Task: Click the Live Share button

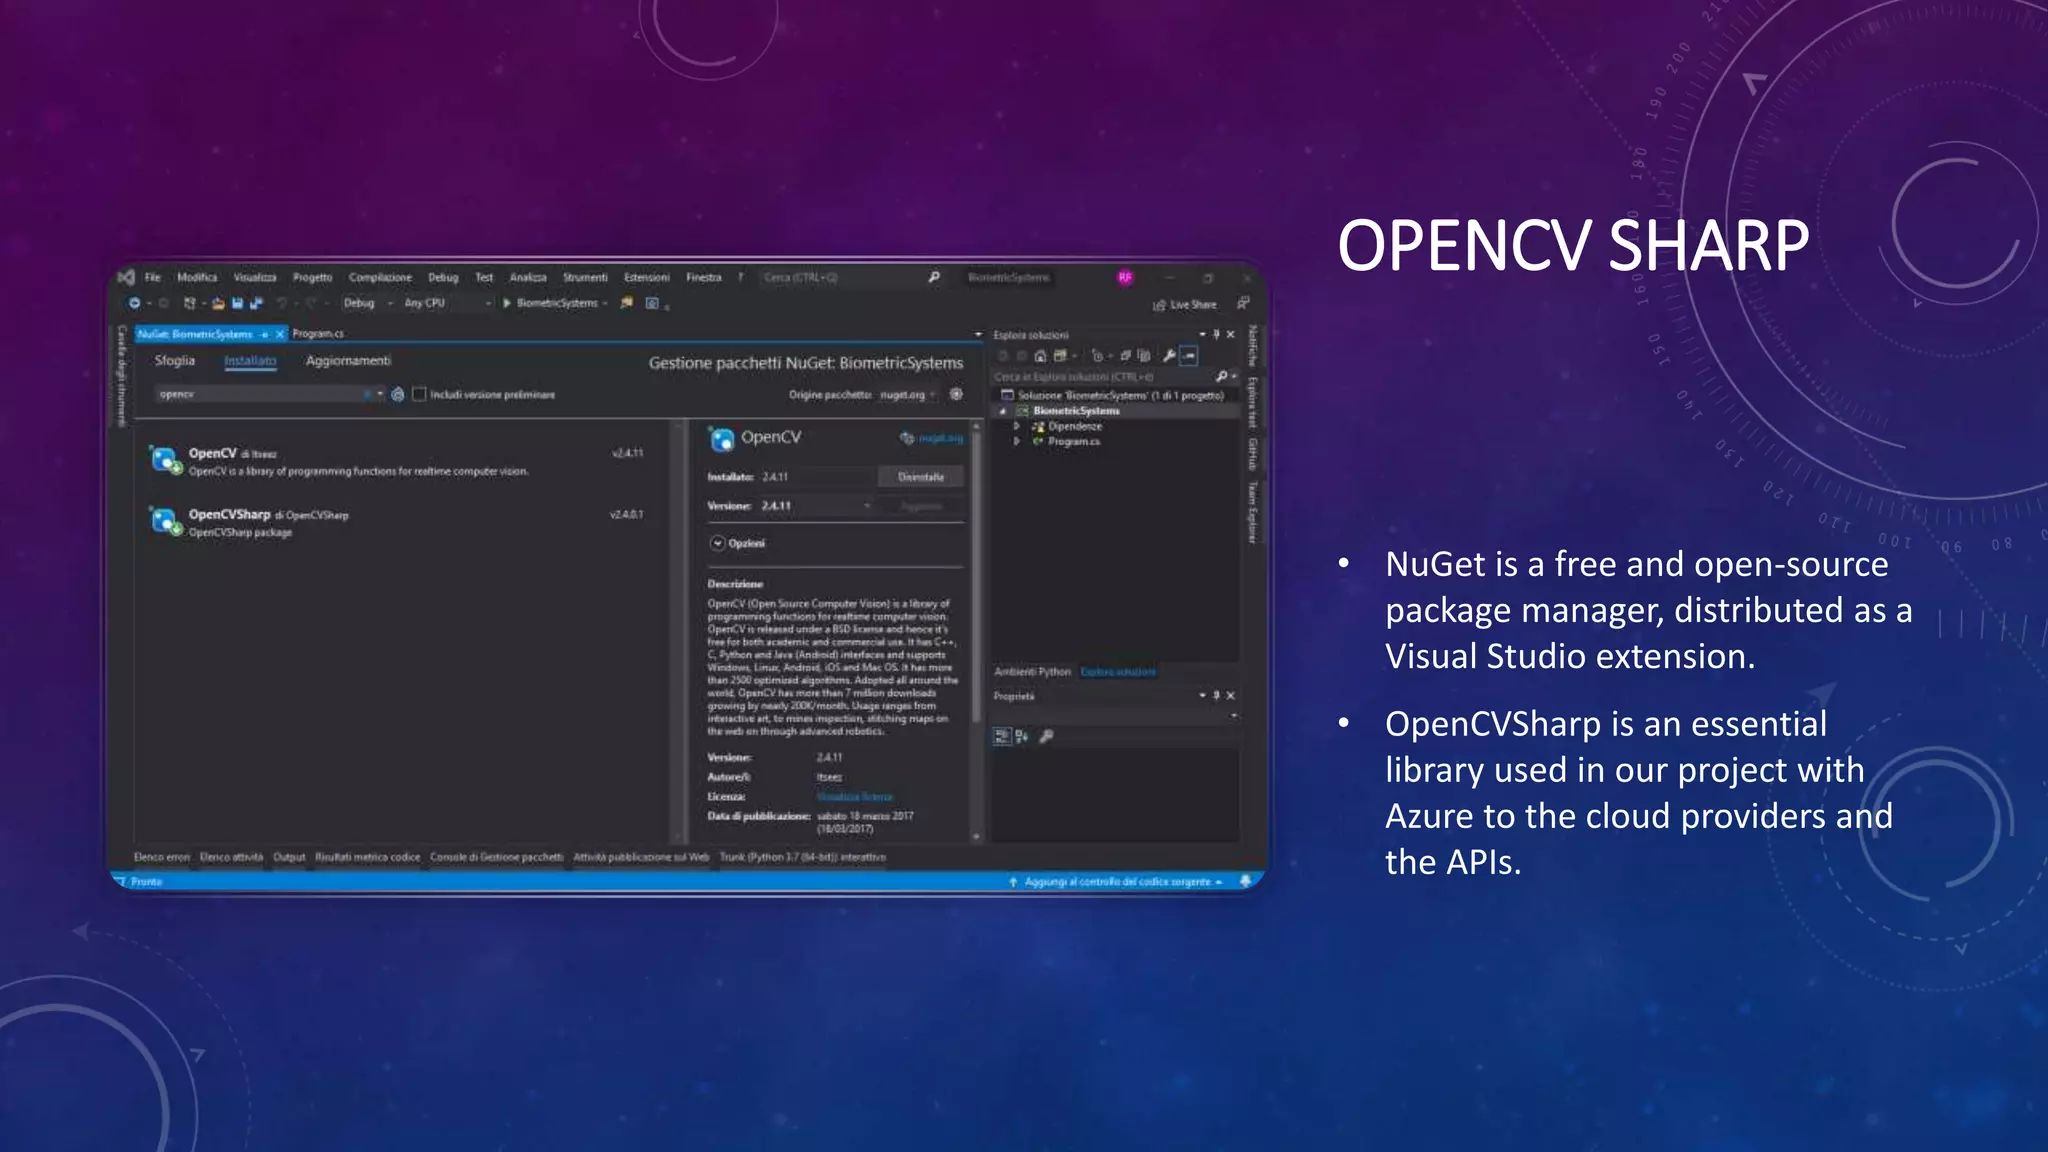Action: 1185,304
